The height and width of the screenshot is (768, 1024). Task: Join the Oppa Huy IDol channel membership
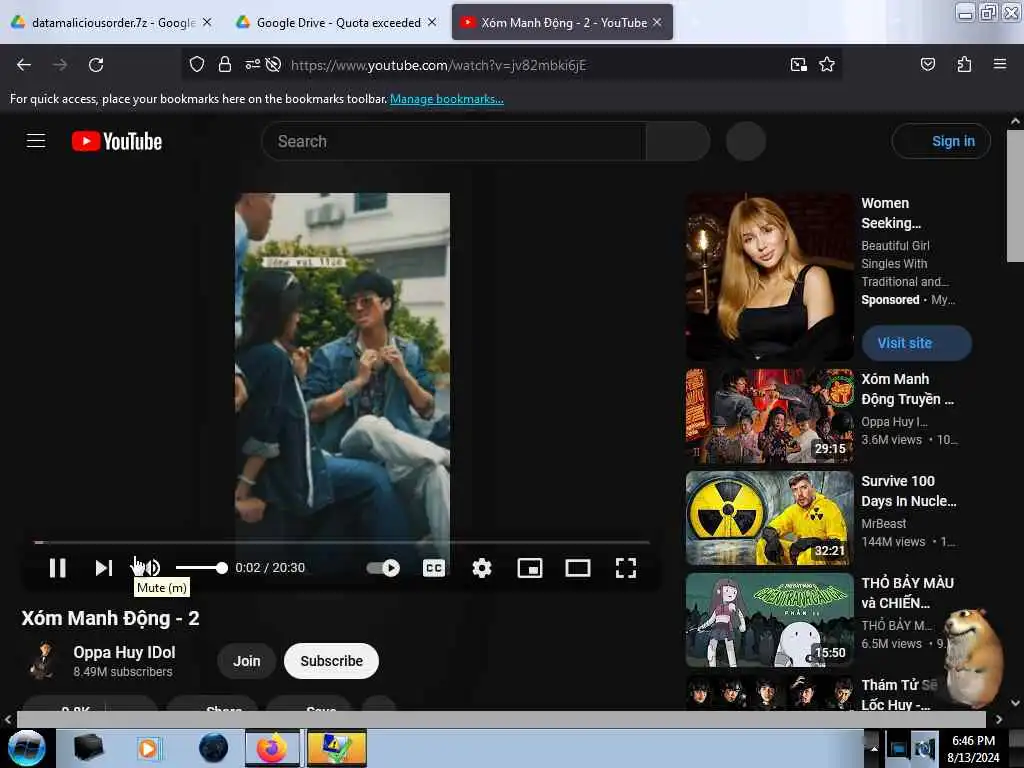(x=247, y=661)
